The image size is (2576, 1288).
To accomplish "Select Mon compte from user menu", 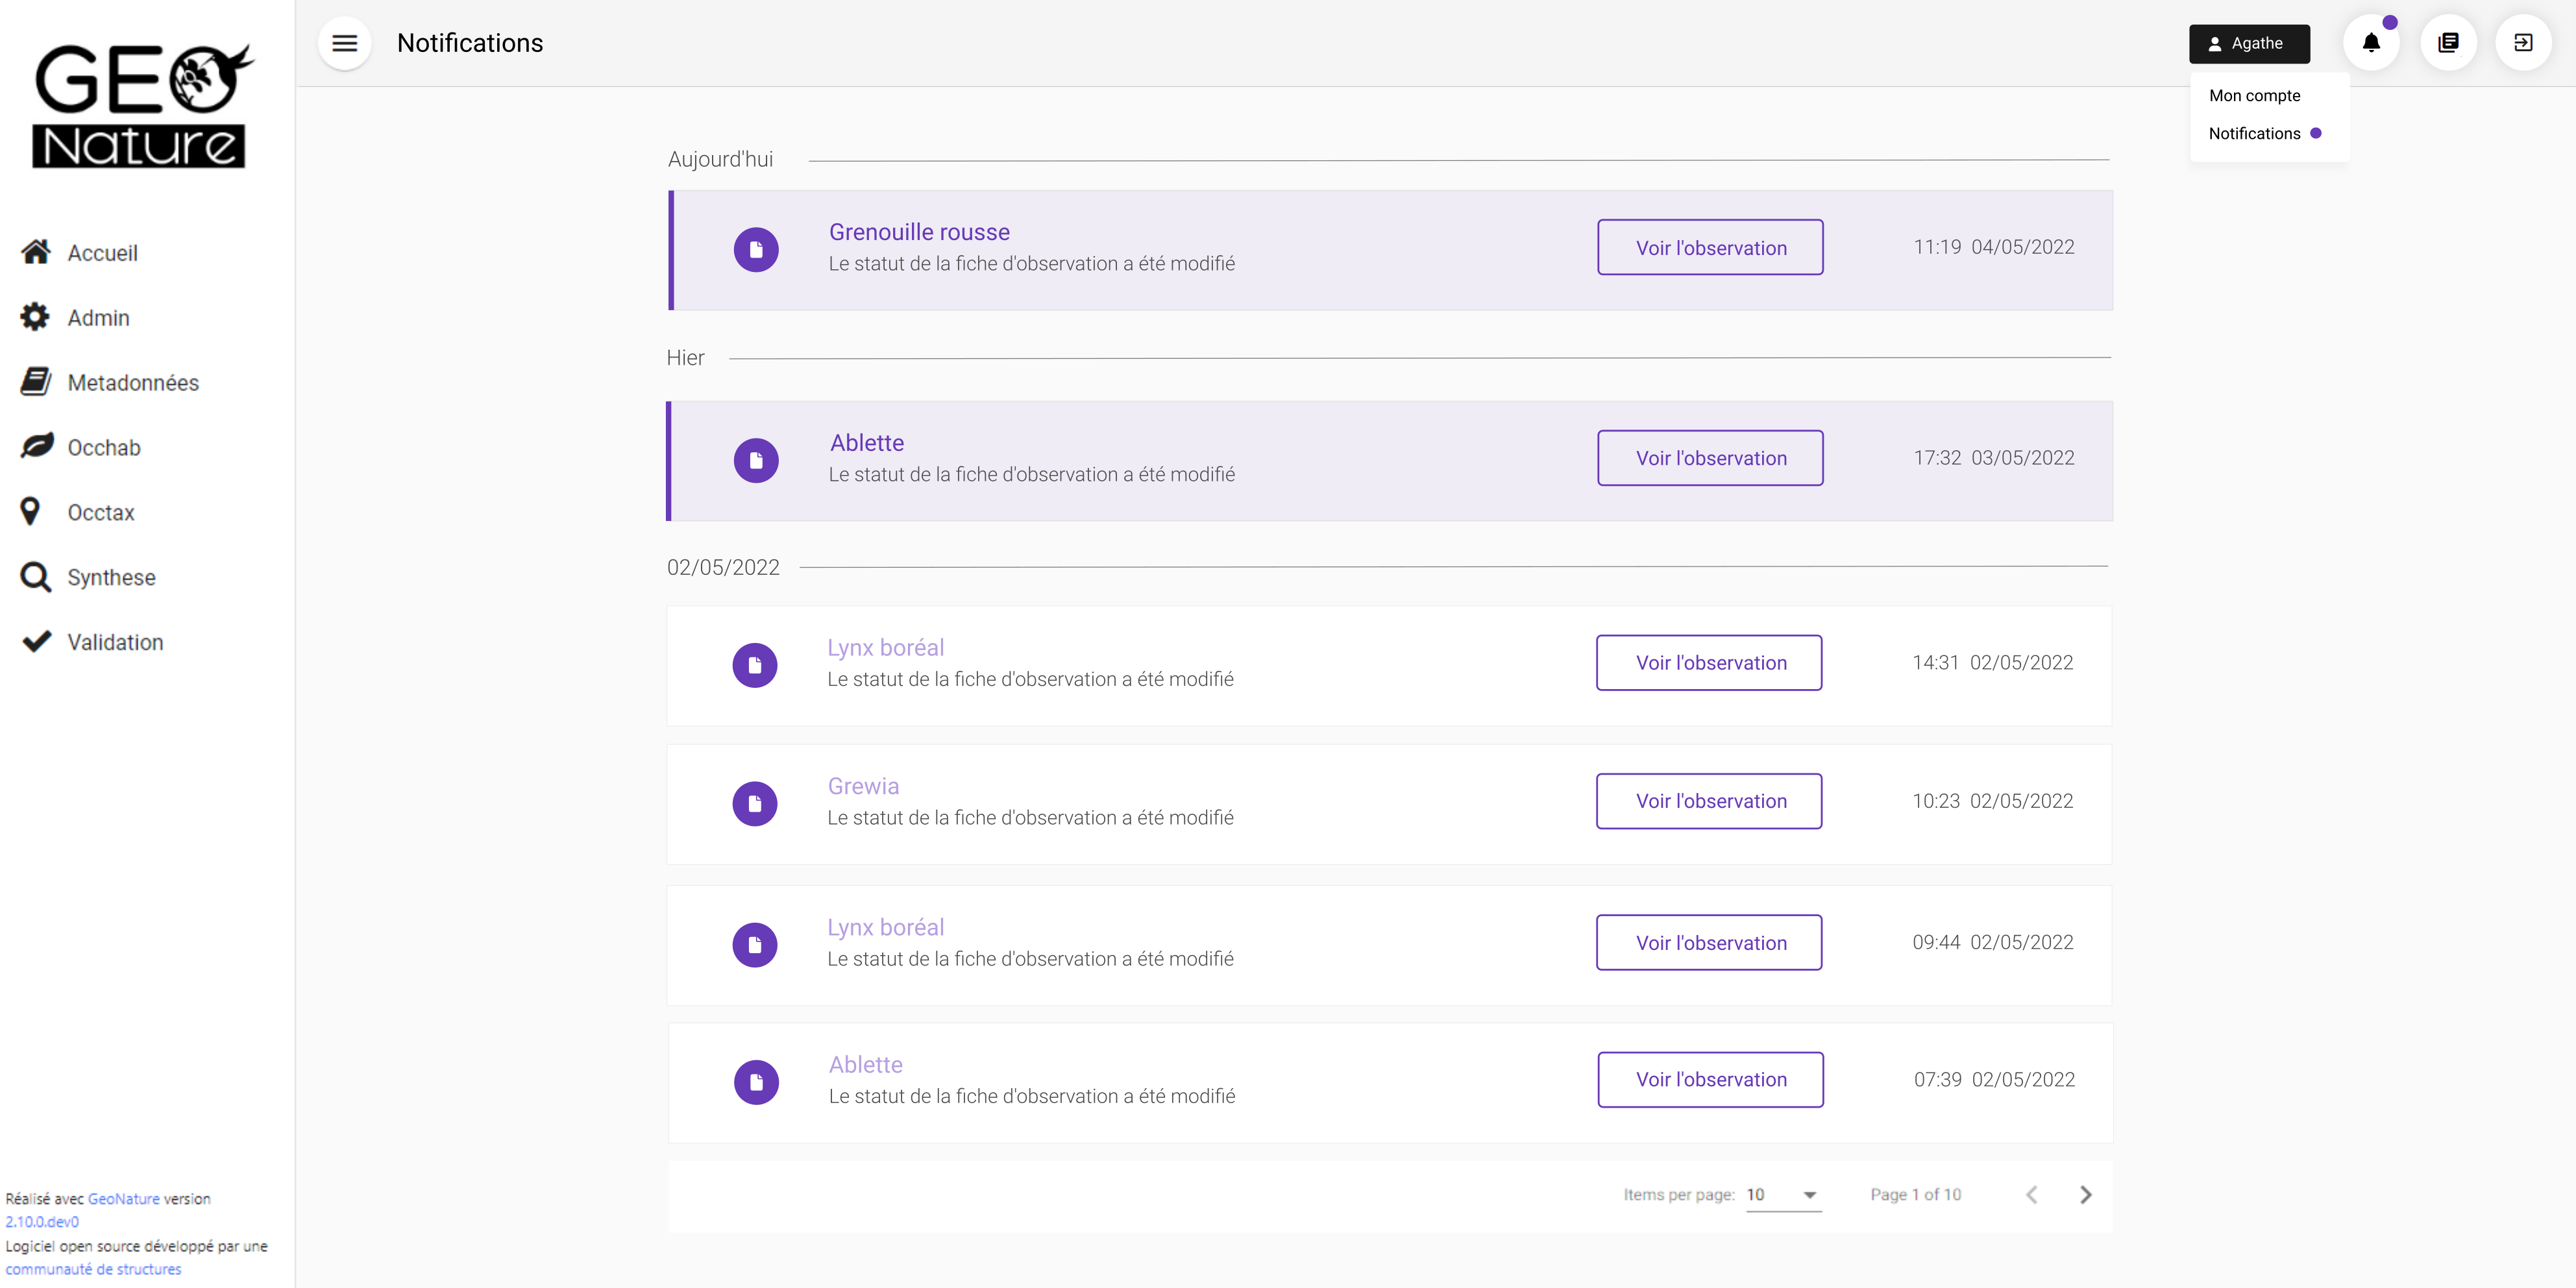I will [x=2254, y=96].
